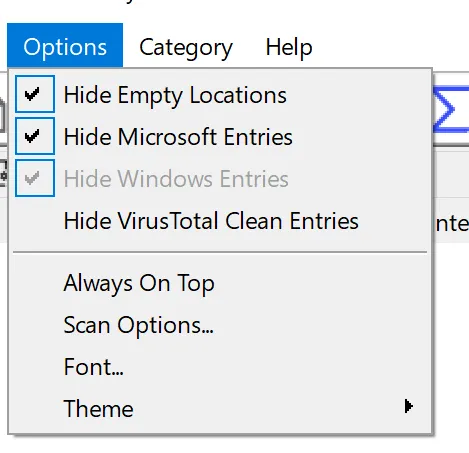Screen dimensions: 469x453
Task: Toggle the Hide Empty Locations option
Action: [x=220, y=94]
